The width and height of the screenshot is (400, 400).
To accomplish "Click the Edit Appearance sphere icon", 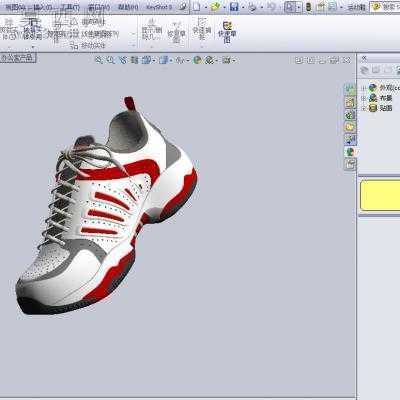I will click(197, 60).
